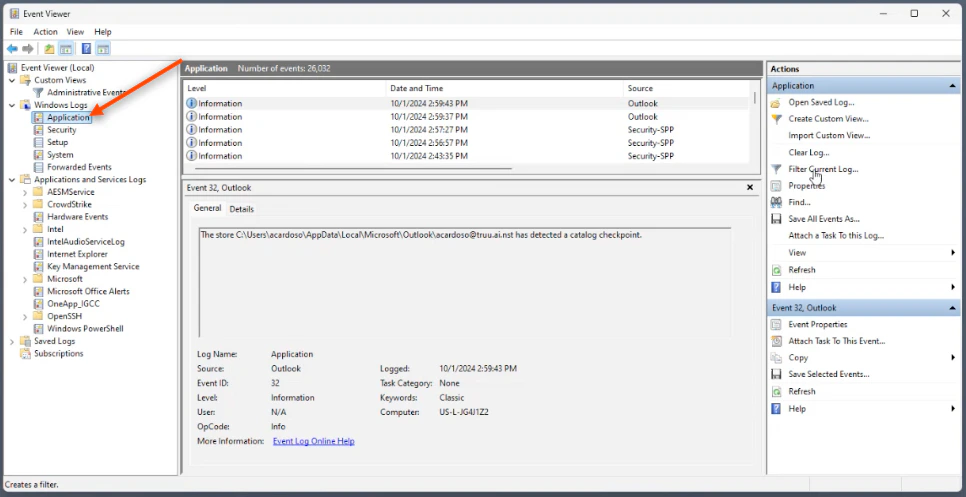
Task: Click the Filter Current Log funnel icon
Action: (x=776, y=169)
